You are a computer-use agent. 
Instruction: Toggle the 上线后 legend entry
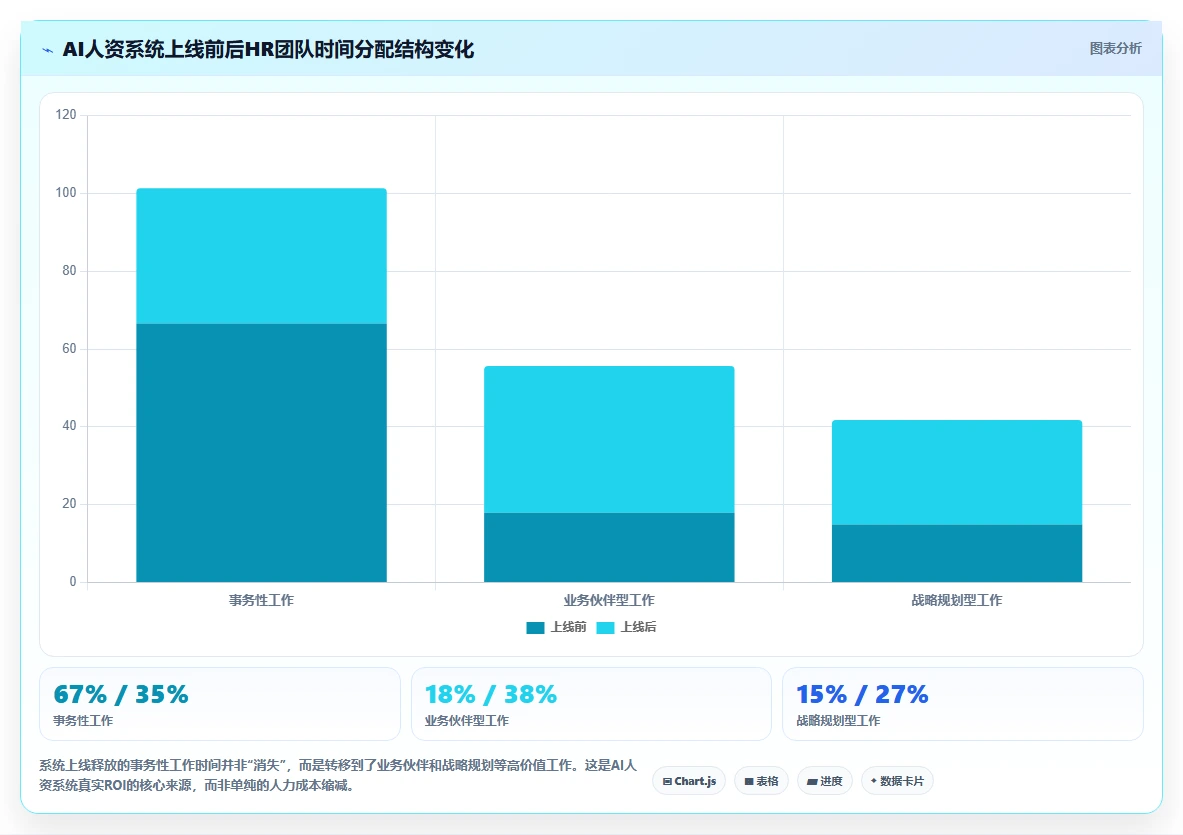click(626, 627)
